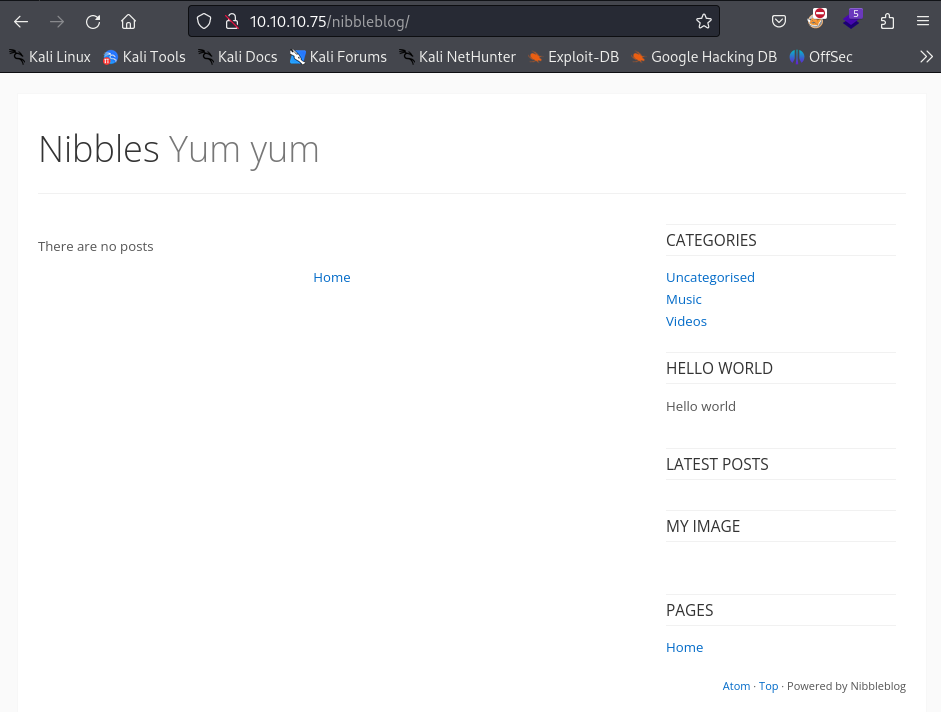Image resolution: width=941 pixels, height=712 pixels.
Task: Open the Exploit-DB bookmark
Action: point(573,57)
